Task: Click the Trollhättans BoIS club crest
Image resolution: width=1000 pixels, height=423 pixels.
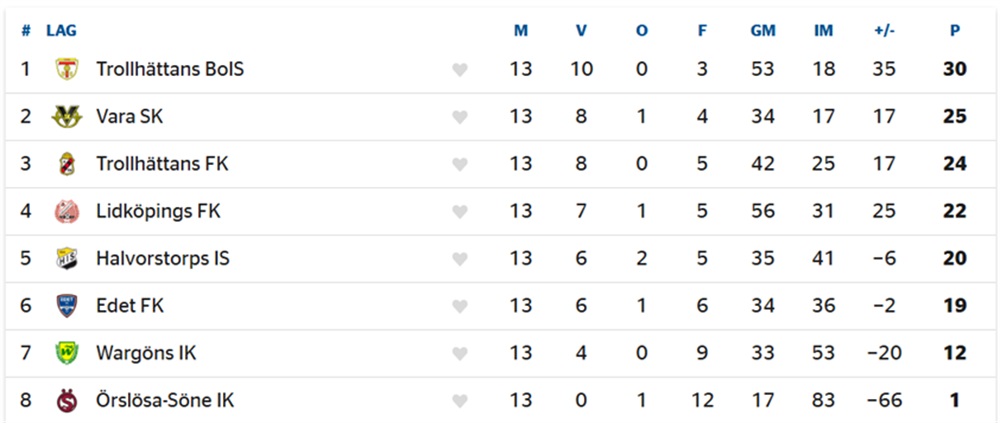Action: click(66, 69)
